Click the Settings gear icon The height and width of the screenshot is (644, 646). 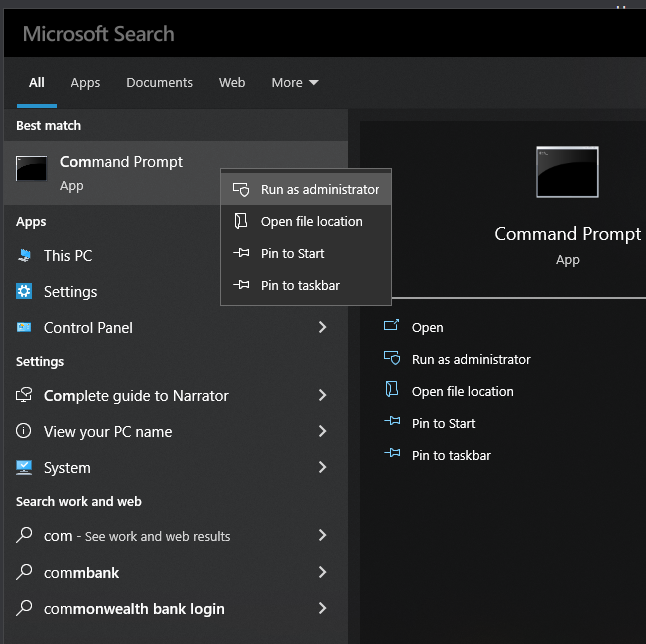pos(25,292)
